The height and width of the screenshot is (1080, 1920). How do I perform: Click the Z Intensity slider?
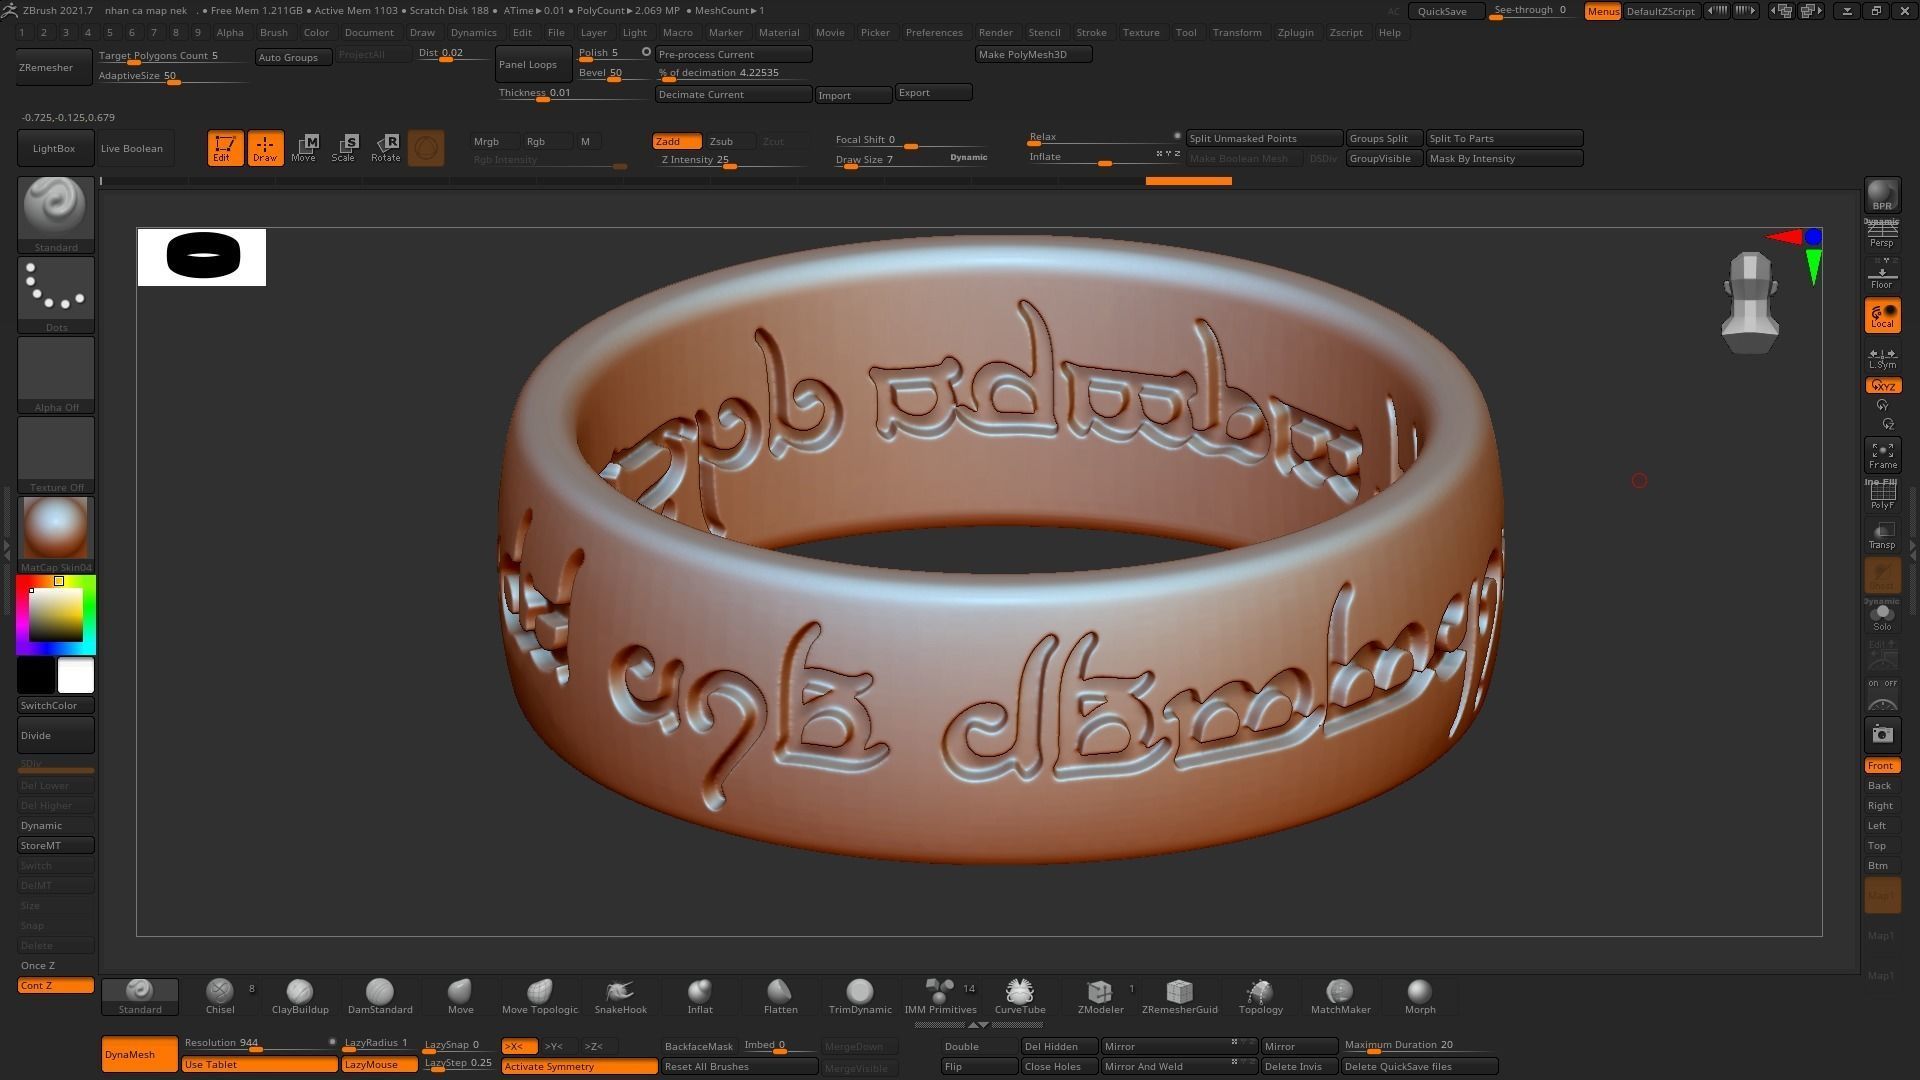point(732,160)
